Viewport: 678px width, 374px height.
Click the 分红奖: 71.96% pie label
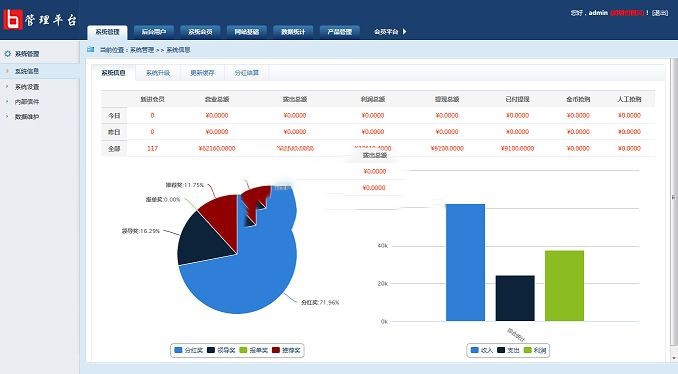click(320, 303)
